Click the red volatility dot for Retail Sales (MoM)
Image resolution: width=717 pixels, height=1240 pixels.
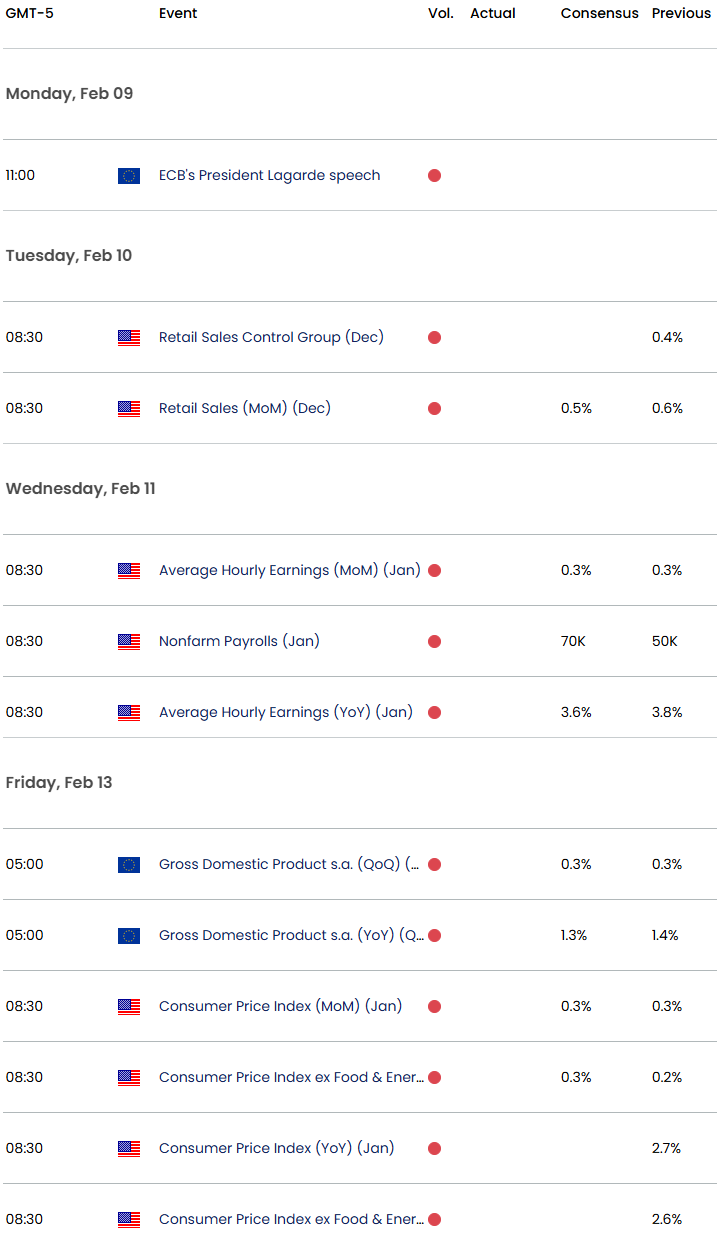tap(434, 409)
